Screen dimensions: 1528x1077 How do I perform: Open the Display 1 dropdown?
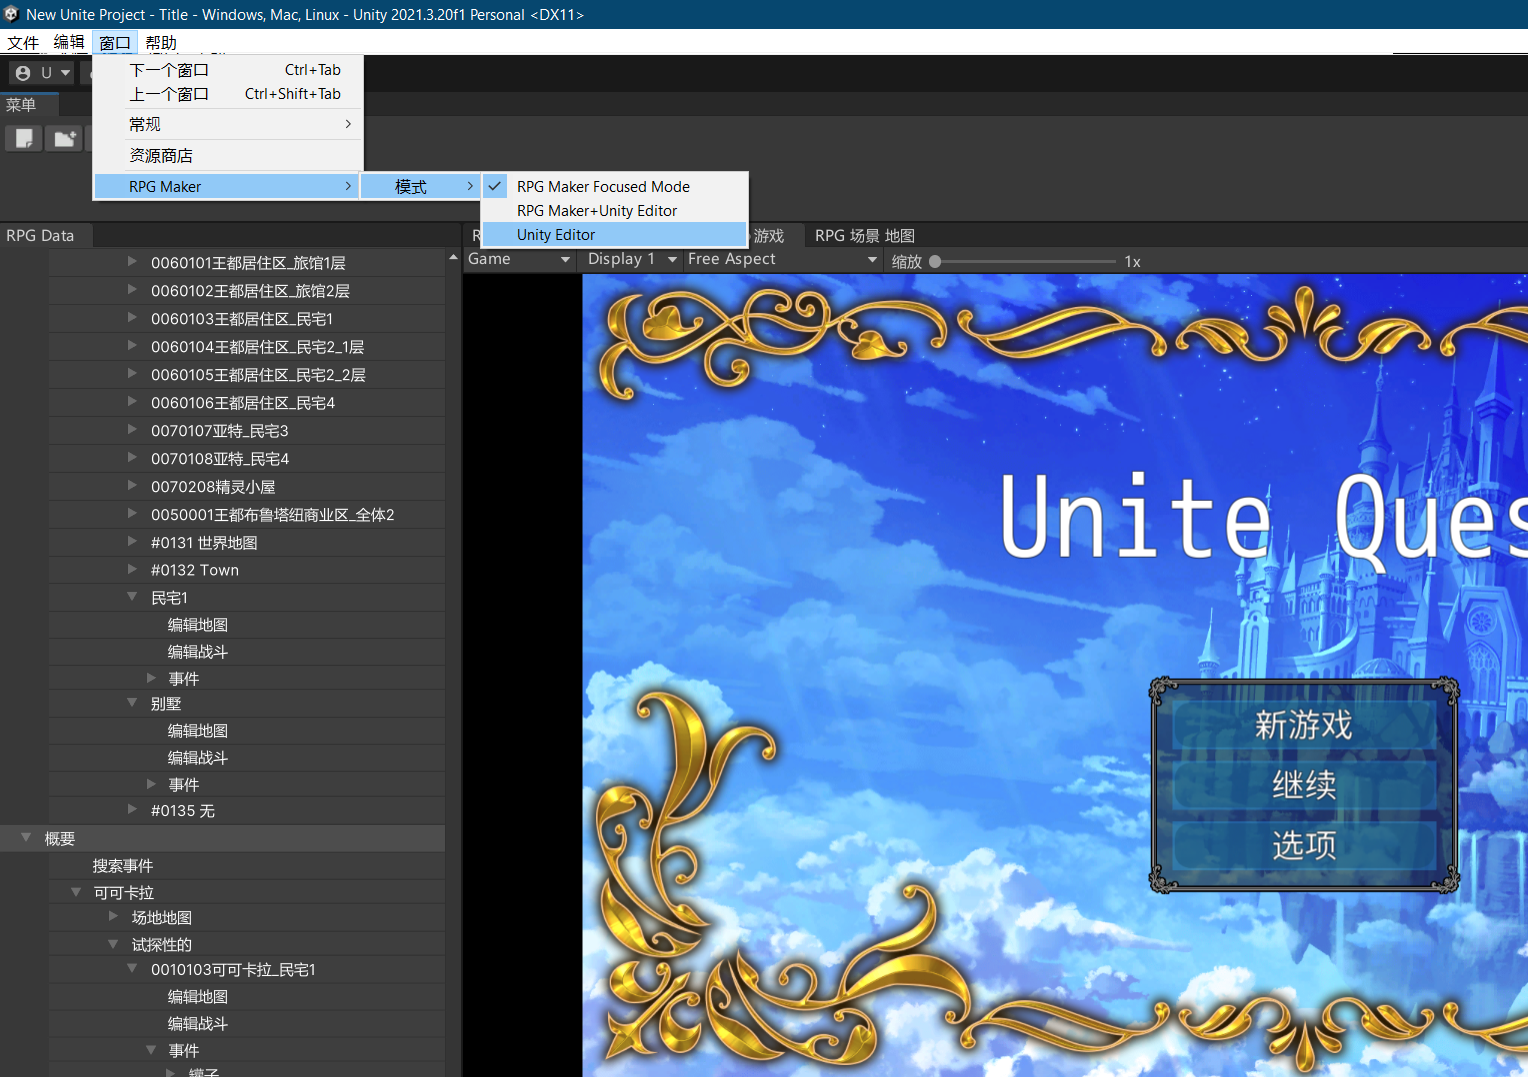coord(631,259)
